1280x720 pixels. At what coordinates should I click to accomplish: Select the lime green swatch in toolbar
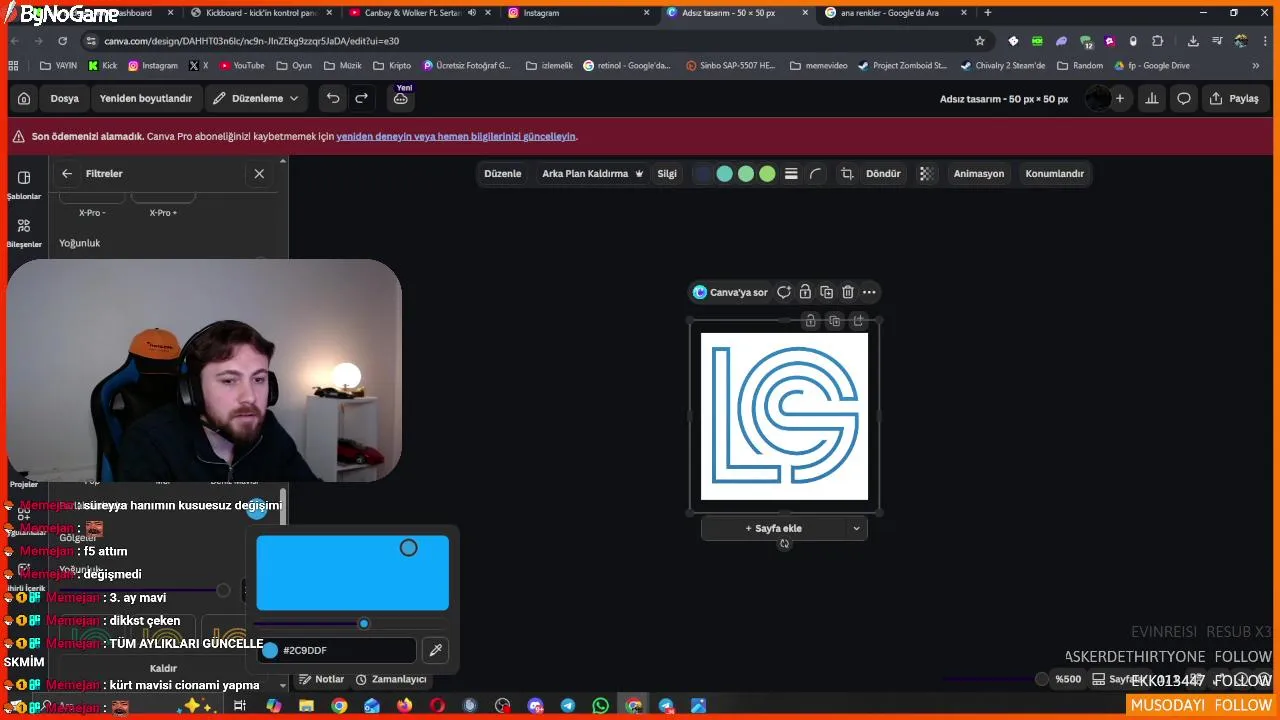[x=767, y=173]
